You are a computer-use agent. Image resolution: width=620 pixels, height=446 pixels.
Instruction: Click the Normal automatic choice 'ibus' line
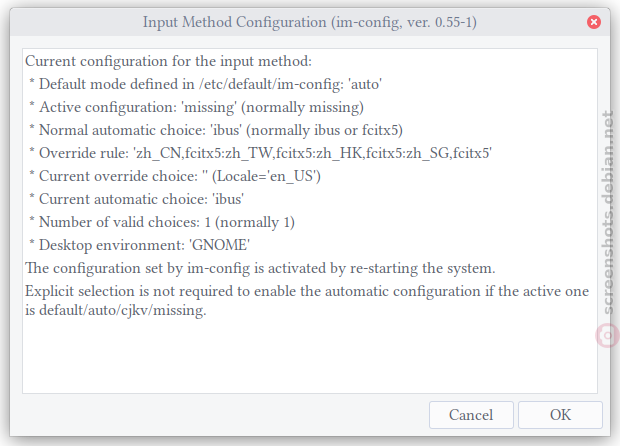(x=216, y=130)
